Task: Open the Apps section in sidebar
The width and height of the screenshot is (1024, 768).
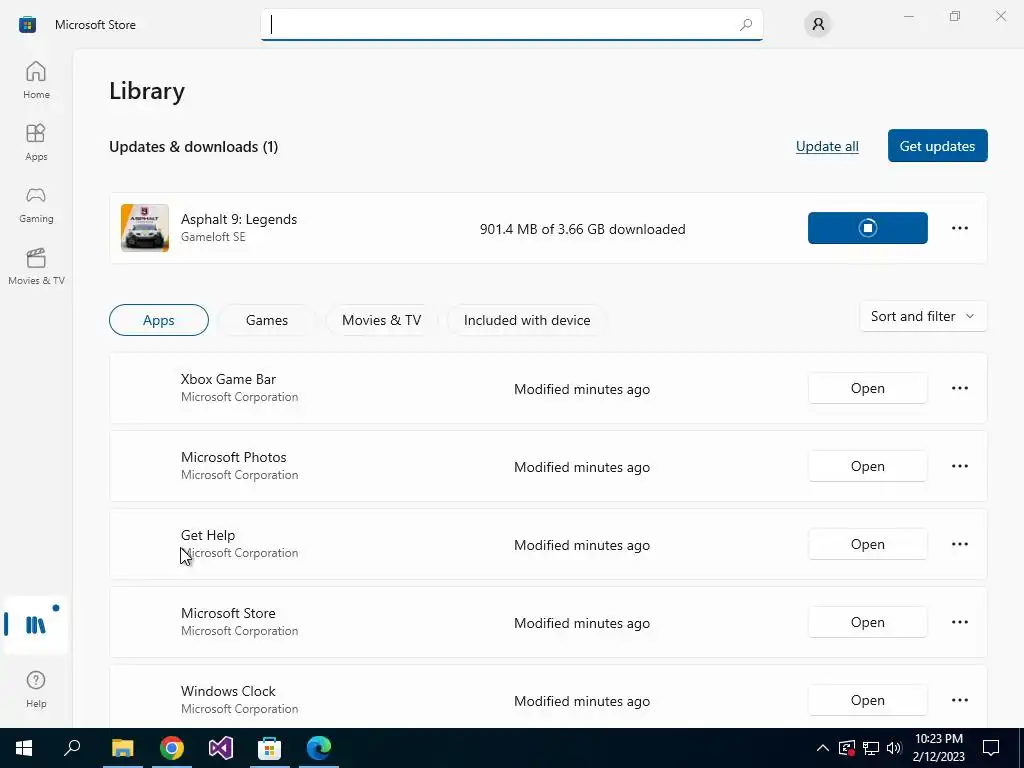Action: point(36,142)
